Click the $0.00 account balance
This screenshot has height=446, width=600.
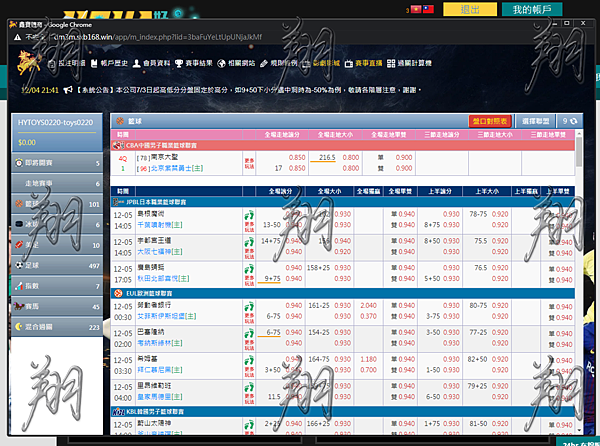(x=27, y=142)
